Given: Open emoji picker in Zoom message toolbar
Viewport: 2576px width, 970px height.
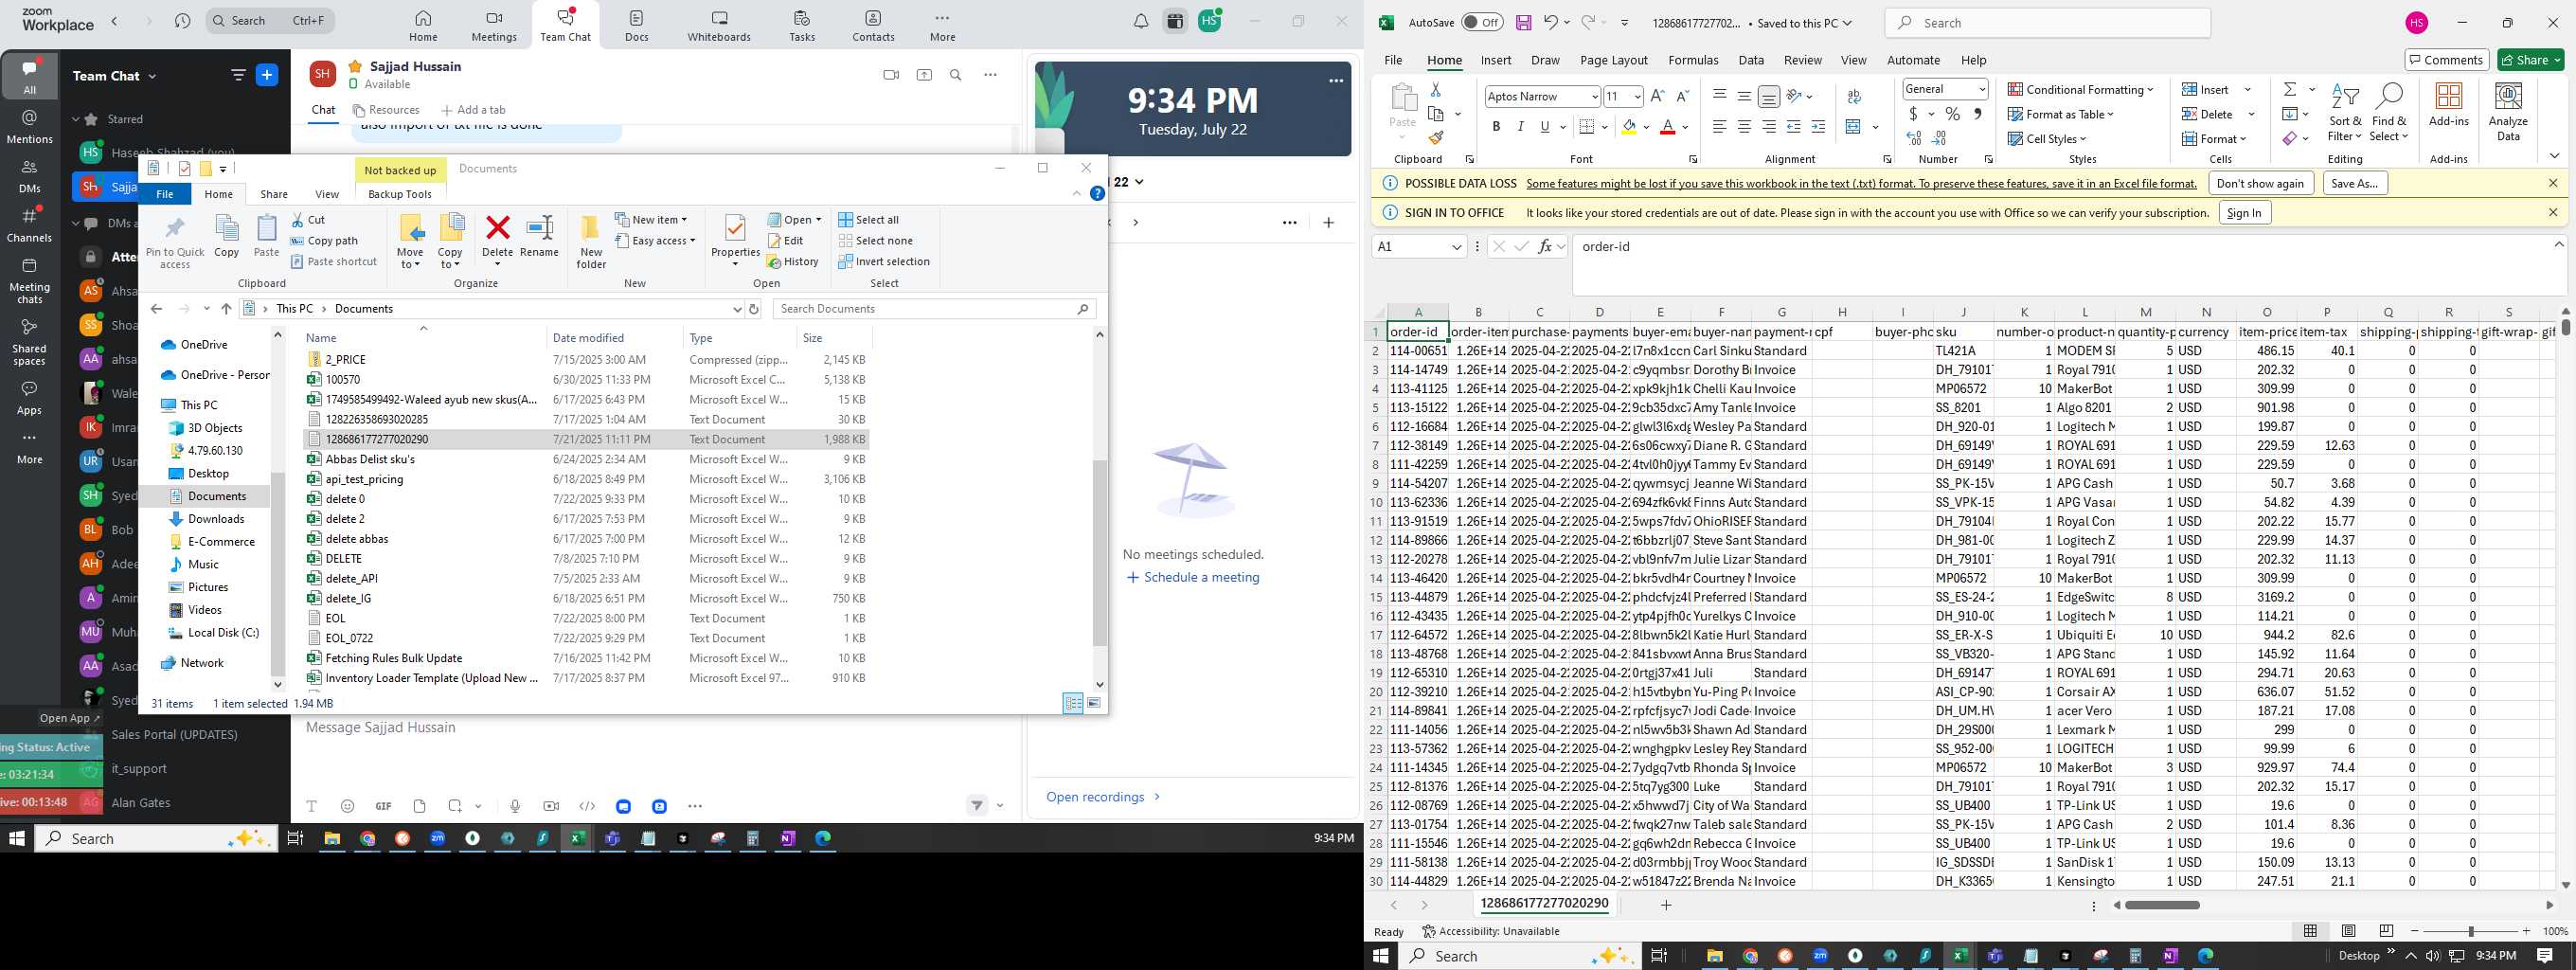Looking at the screenshot, I should click(347, 806).
